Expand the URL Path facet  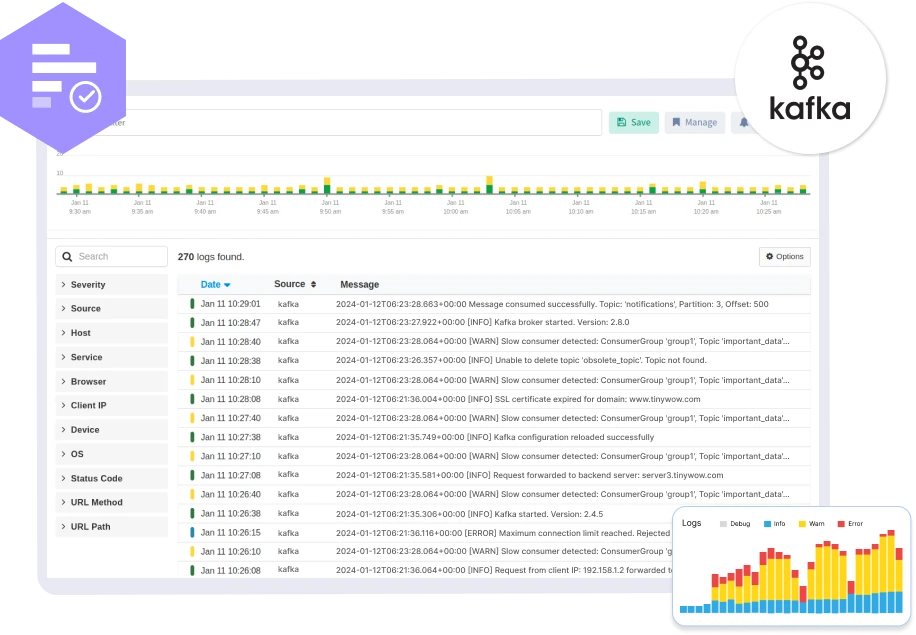tap(112, 527)
